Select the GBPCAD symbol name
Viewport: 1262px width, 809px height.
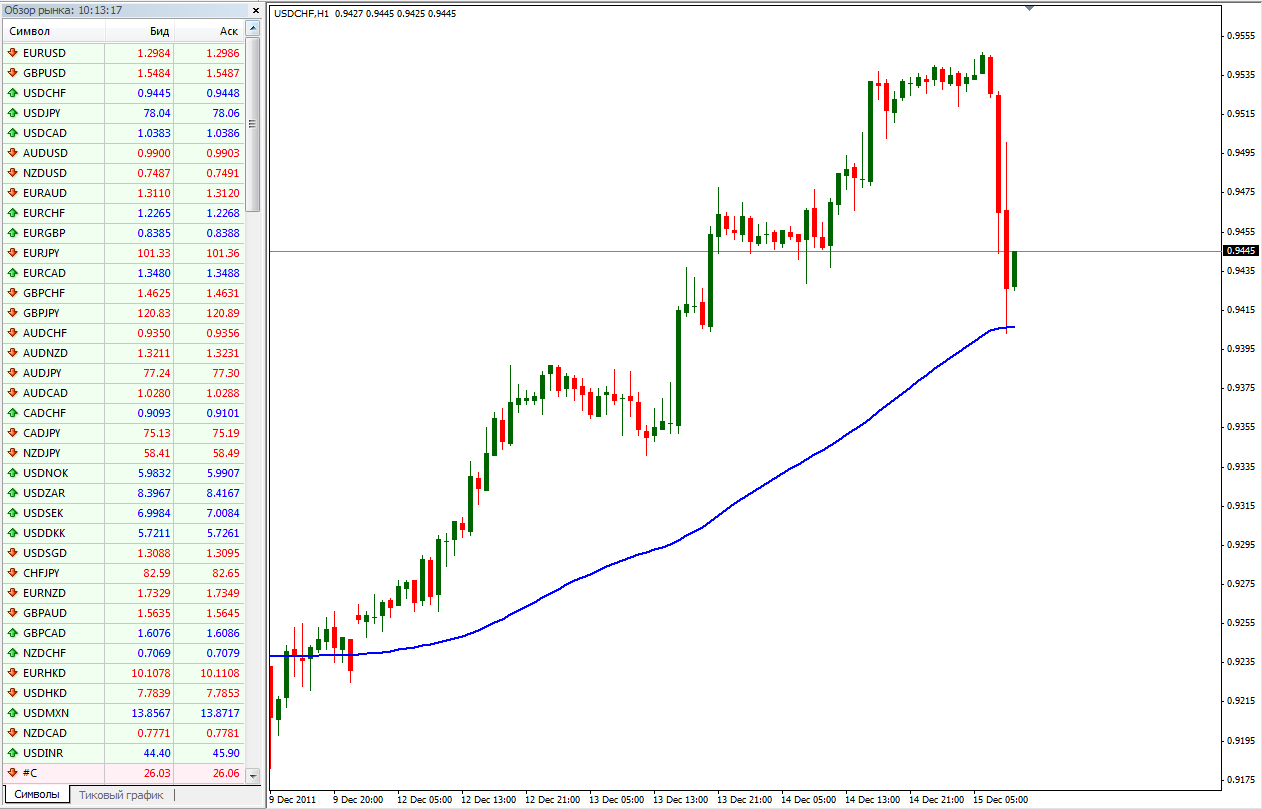[x=45, y=633]
